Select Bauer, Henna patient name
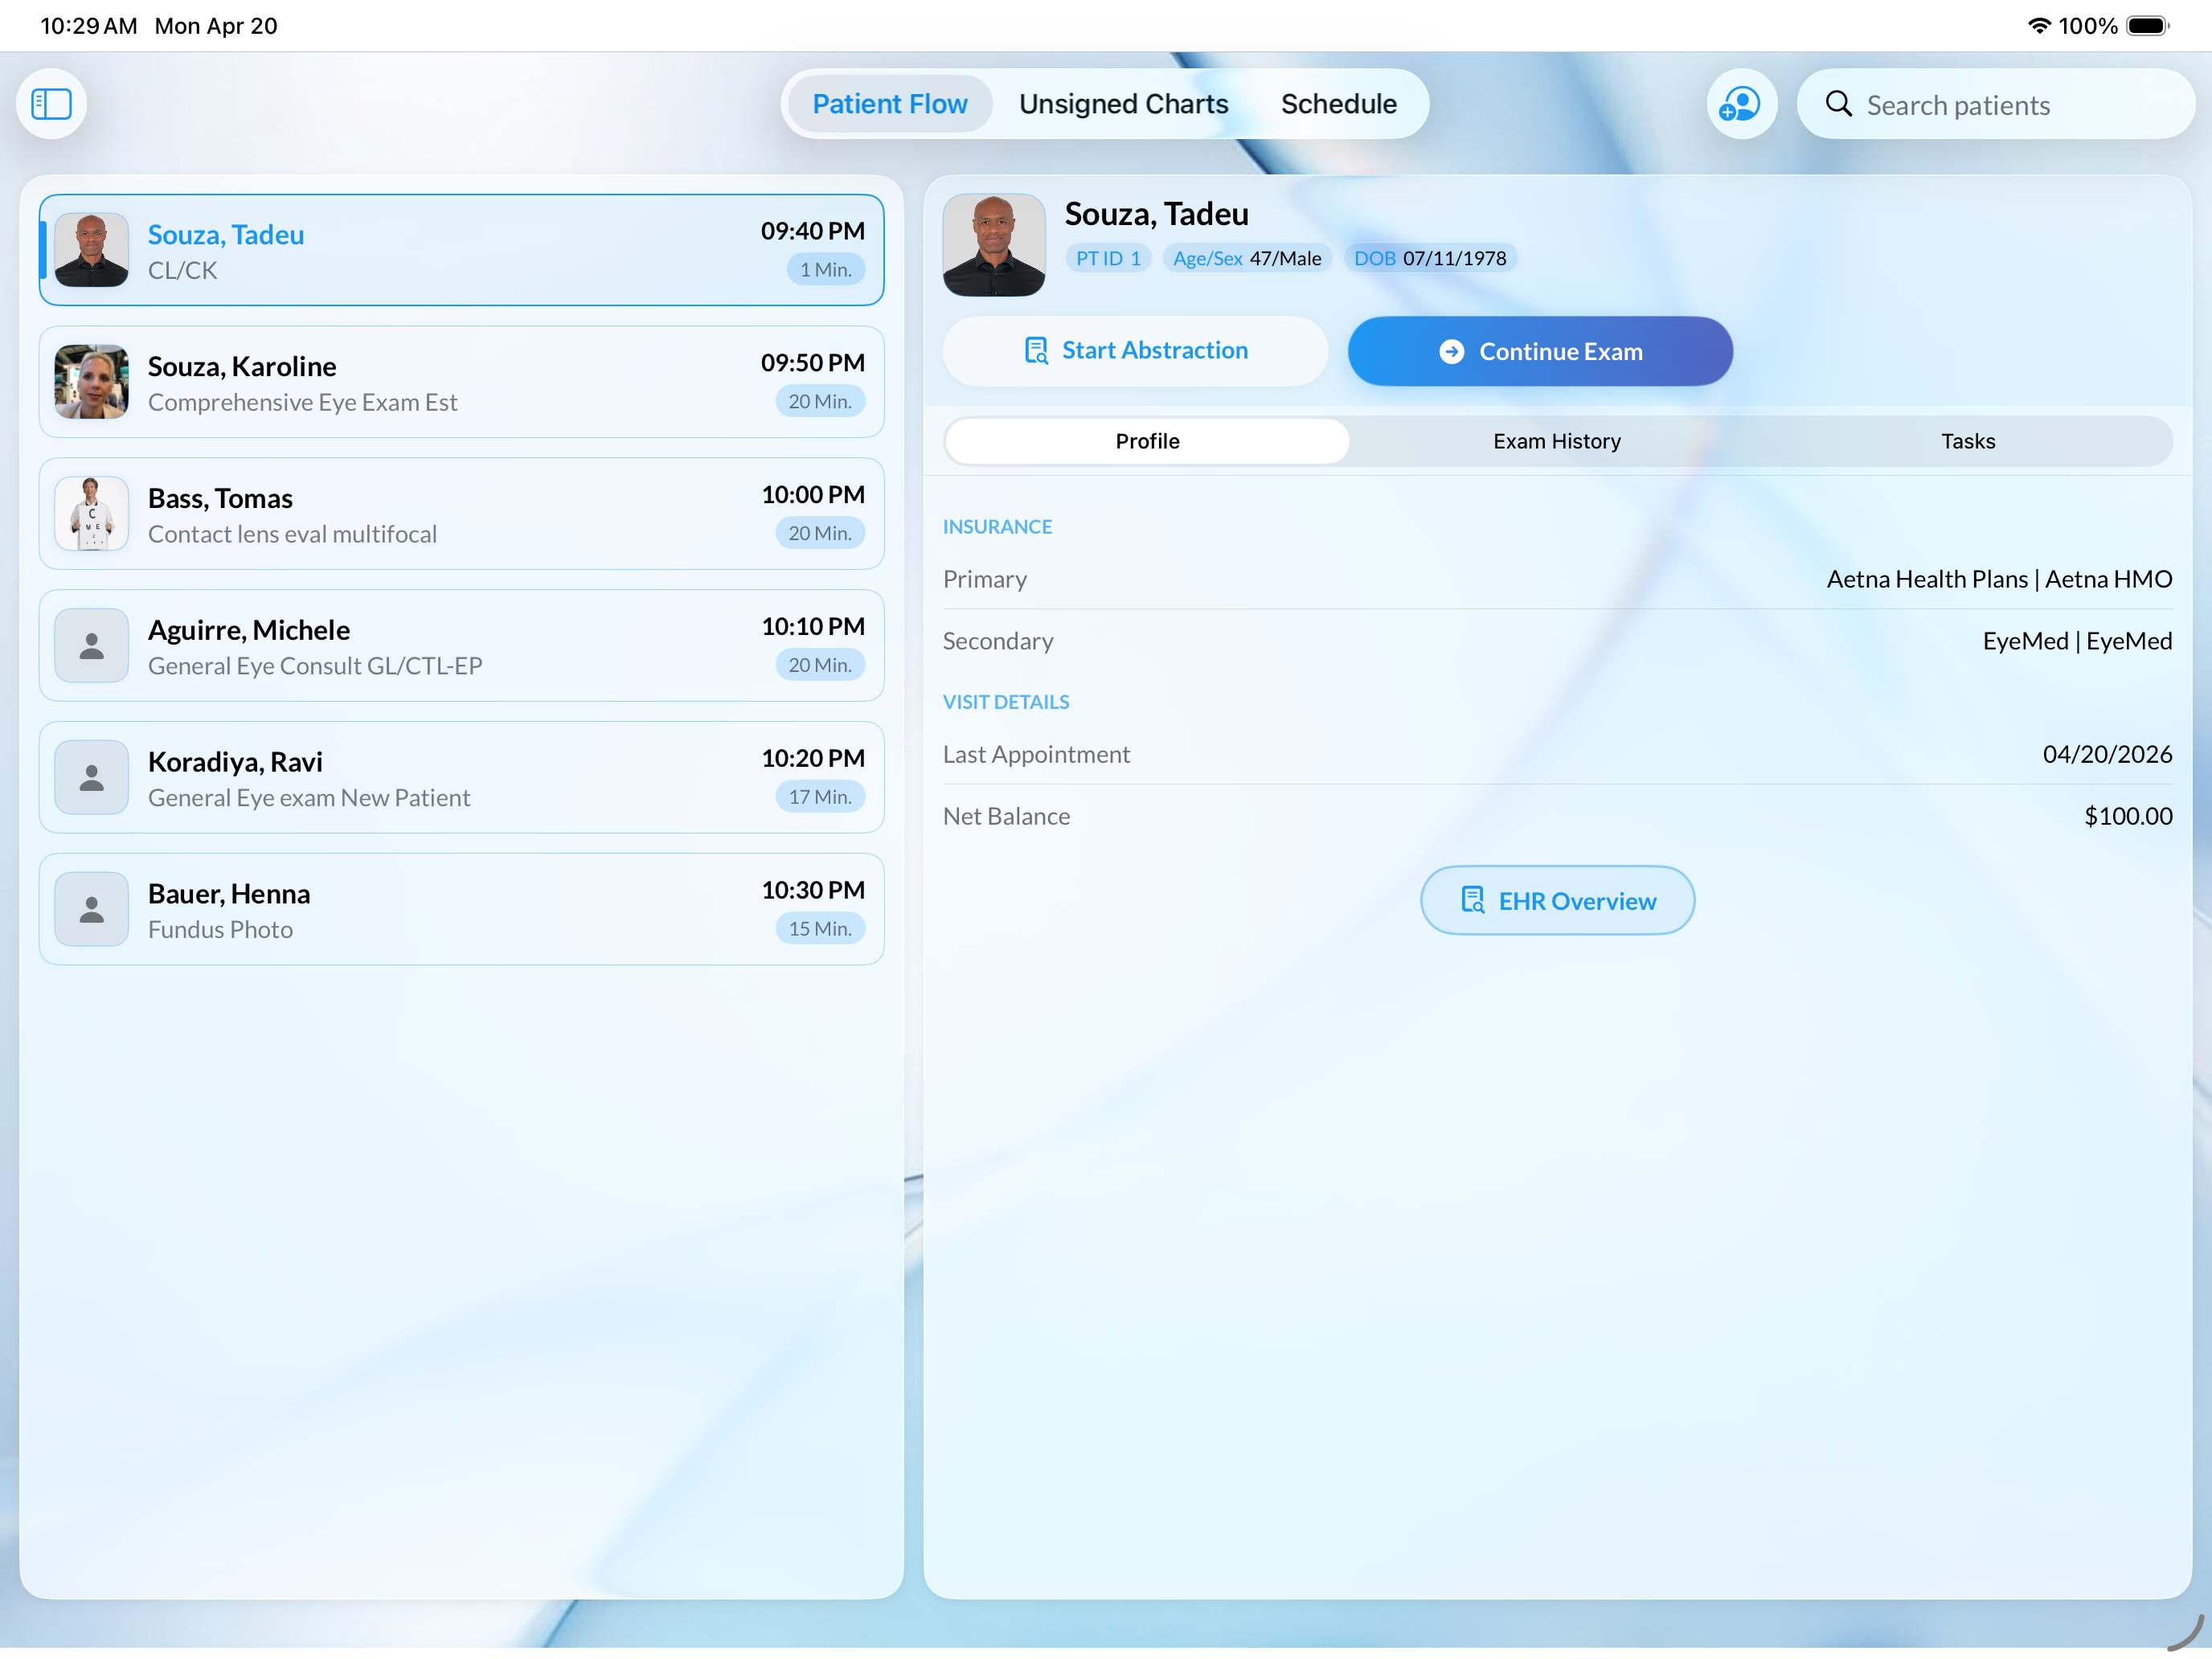 coord(229,894)
